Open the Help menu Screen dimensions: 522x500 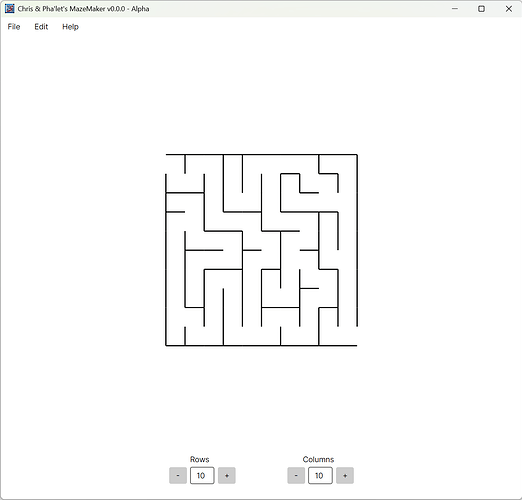click(x=70, y=27)
